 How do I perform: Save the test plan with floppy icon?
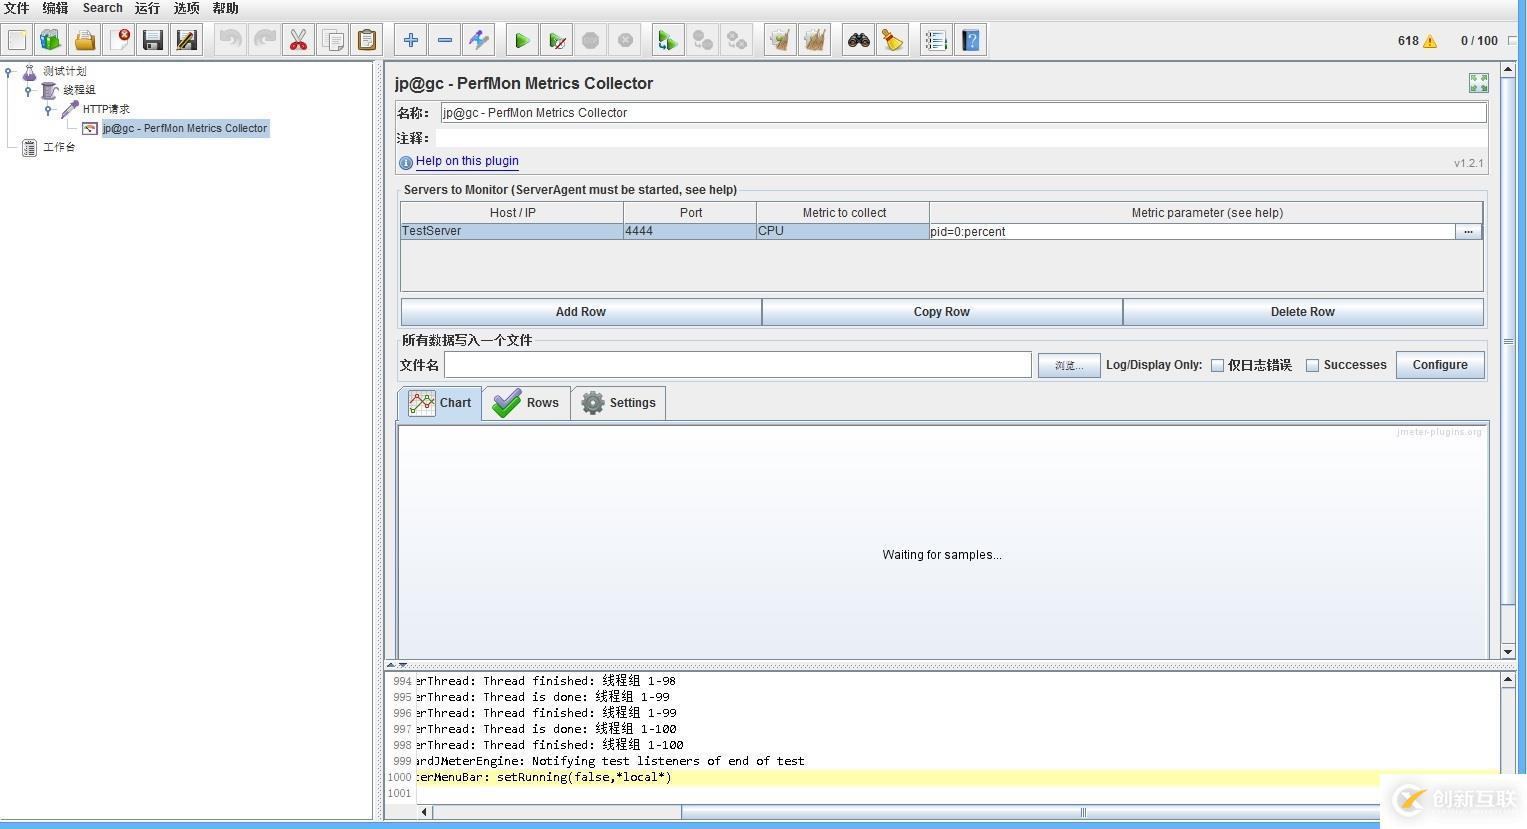(x=153, y=40)
